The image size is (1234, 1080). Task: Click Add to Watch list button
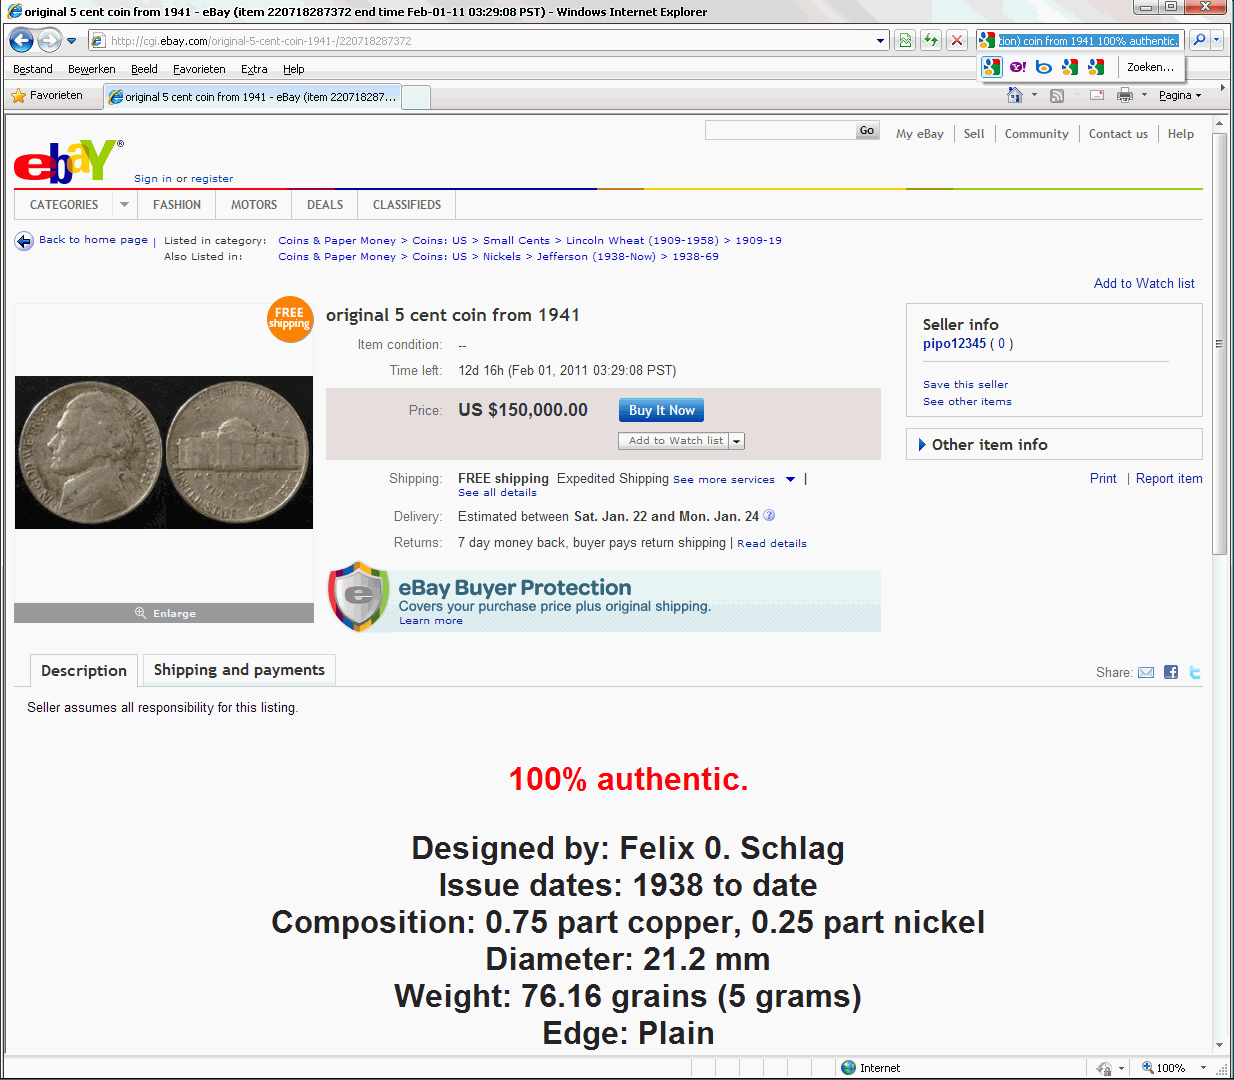(x=675, y=441)
